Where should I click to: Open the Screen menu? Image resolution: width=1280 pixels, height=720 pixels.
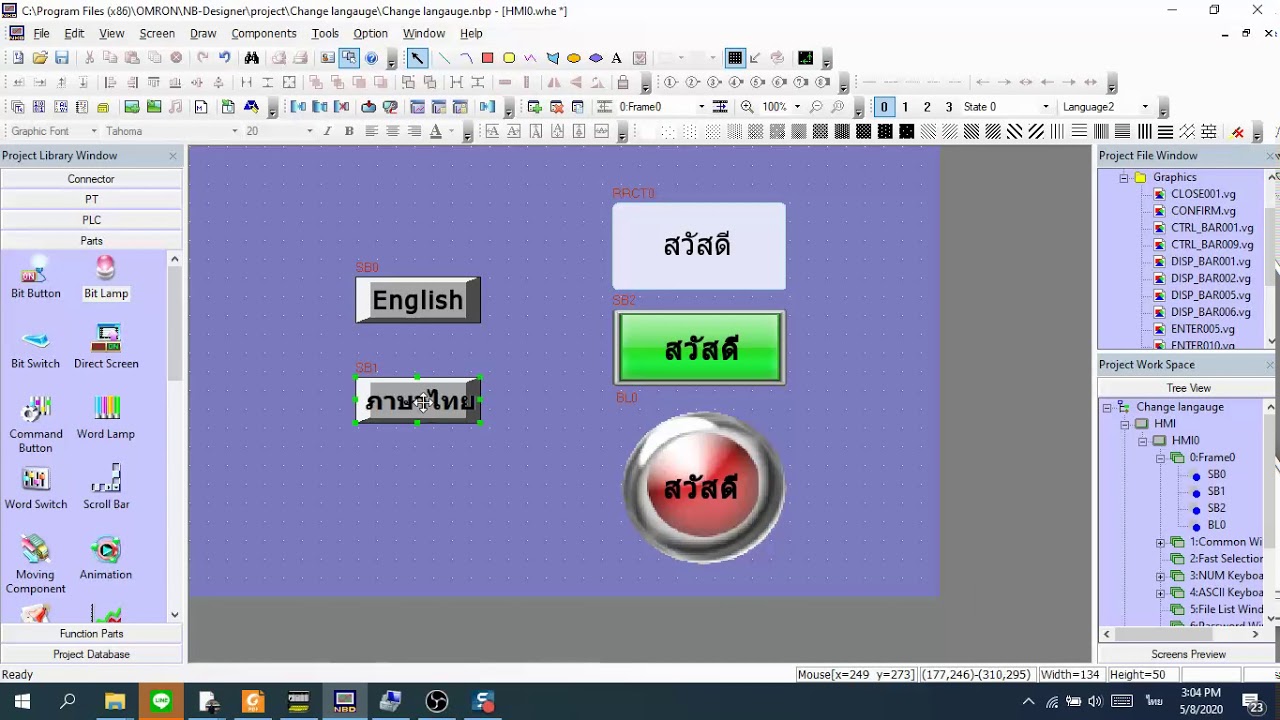pos(157,33)
